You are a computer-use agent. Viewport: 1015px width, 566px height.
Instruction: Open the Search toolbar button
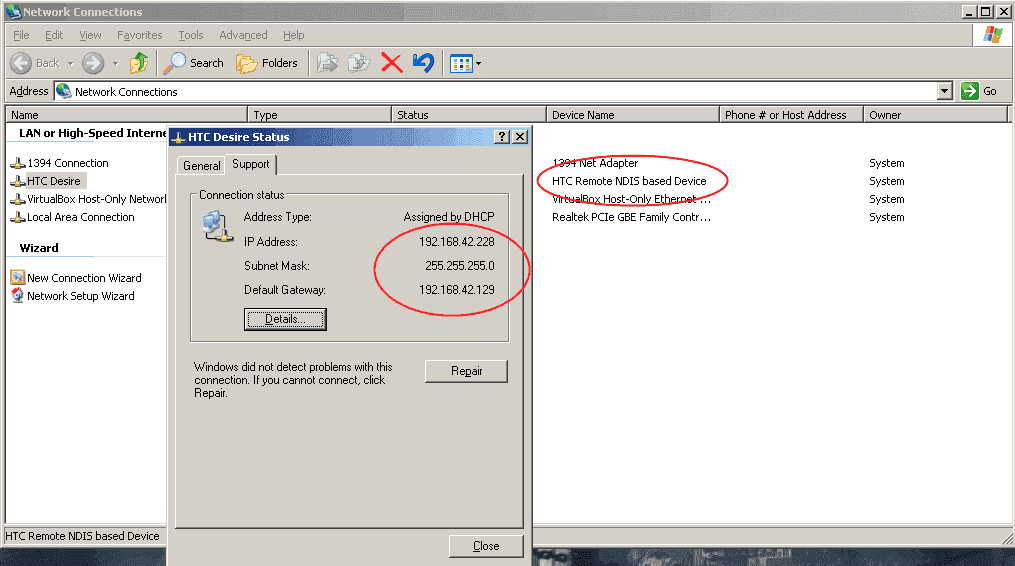tap(193, 63)
